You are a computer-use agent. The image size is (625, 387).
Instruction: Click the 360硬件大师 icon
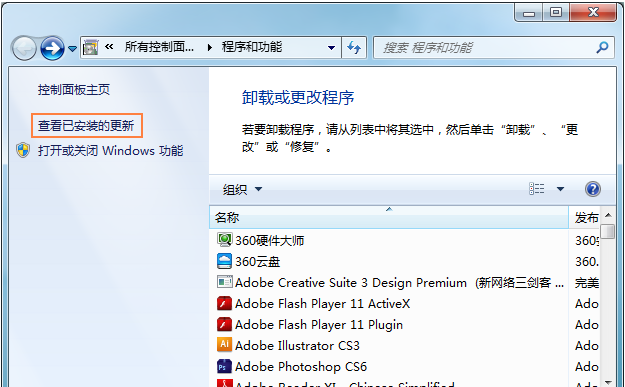(224, 240)
